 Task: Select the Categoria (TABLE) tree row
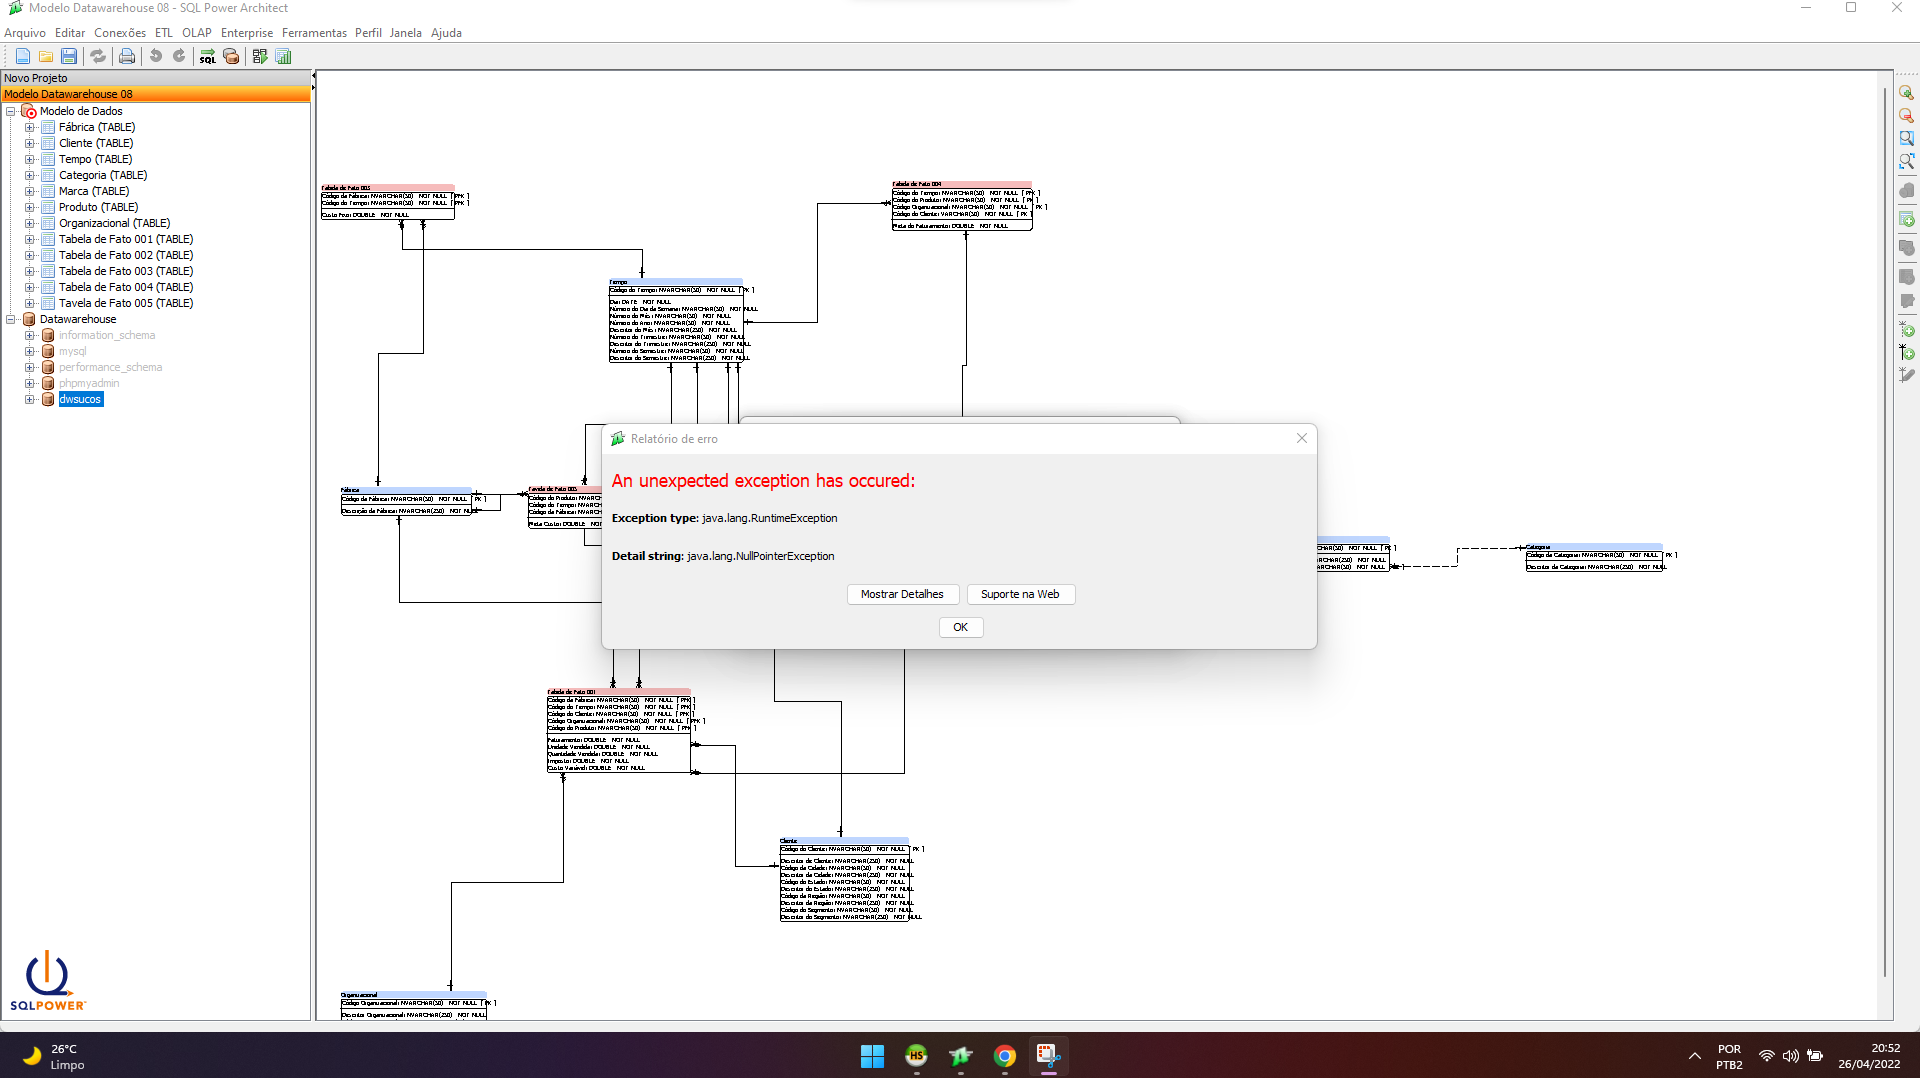click(x=103, y=175)
